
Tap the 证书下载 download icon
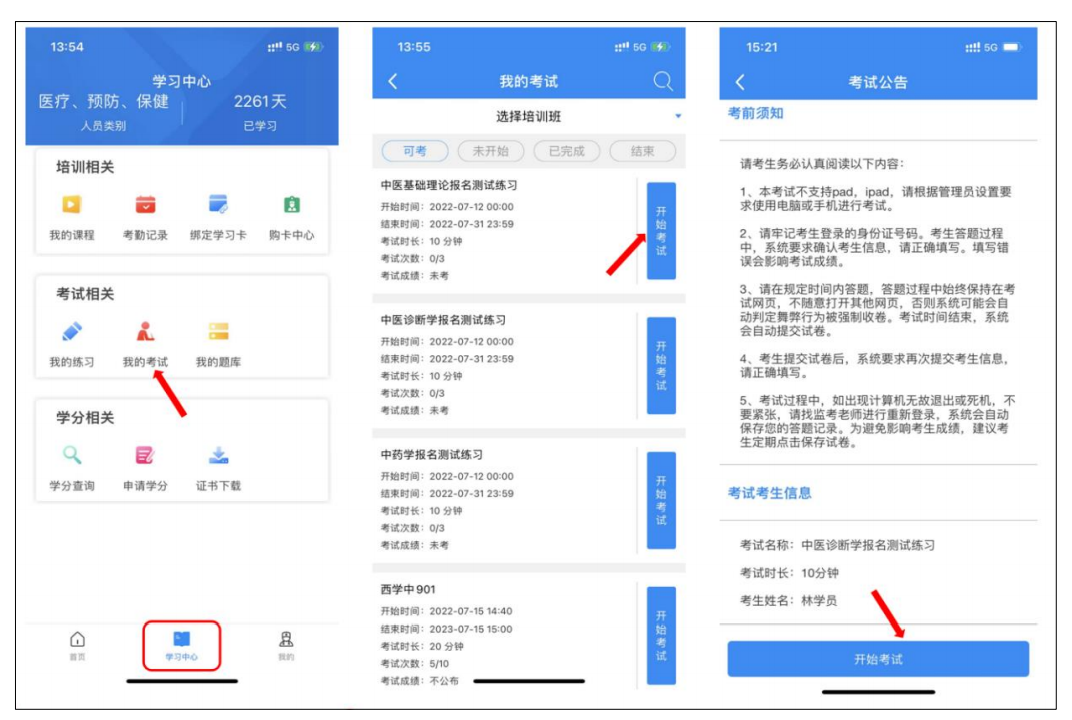218,456
